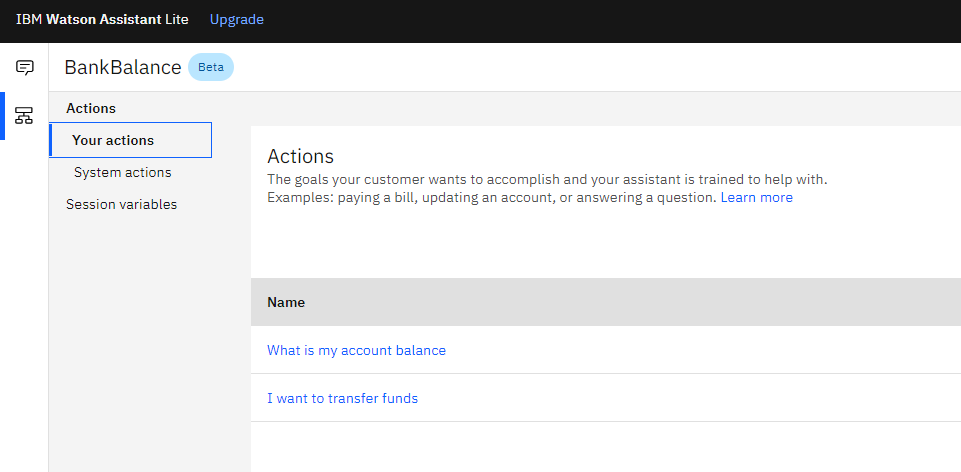The image size is (961, 472).
Task: Click the description starting 'The goals your customer'
Action: [x=547, y=180]
